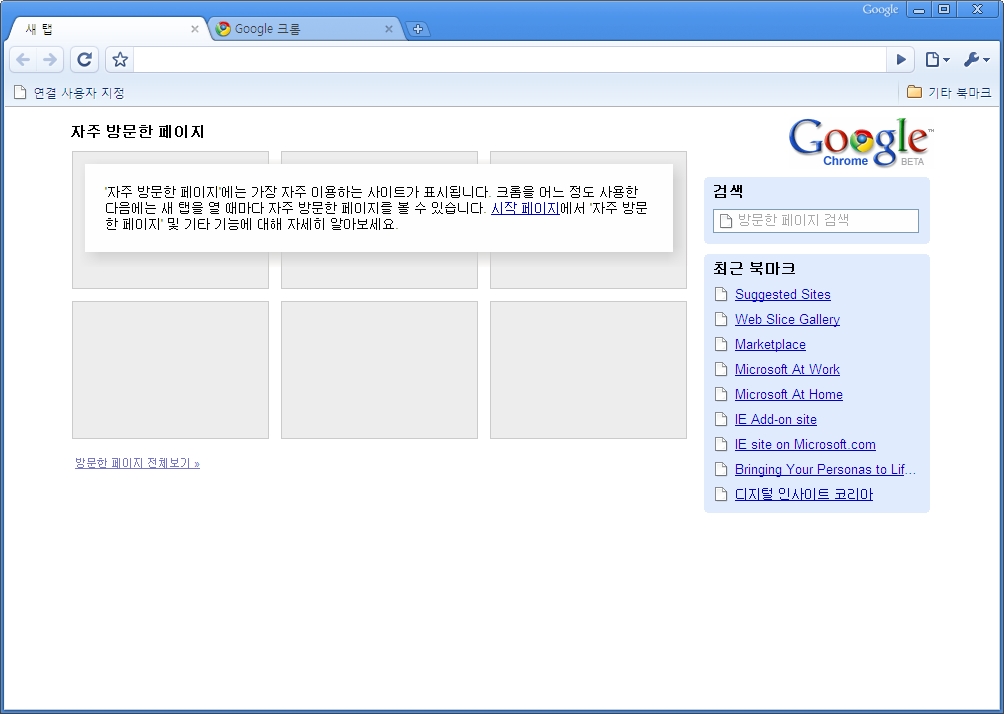Screen dimensions: 1004x714
Task: Click page icon next to Microsoft At Work
Action: pos(721,369)
